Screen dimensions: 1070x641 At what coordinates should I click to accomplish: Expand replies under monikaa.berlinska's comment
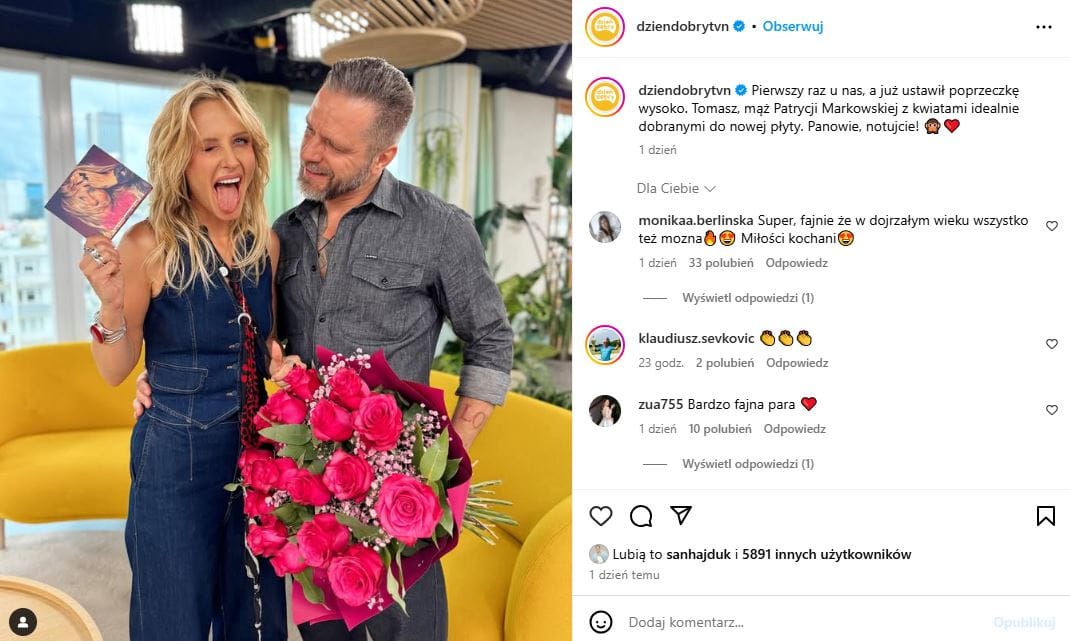(748, 298)
